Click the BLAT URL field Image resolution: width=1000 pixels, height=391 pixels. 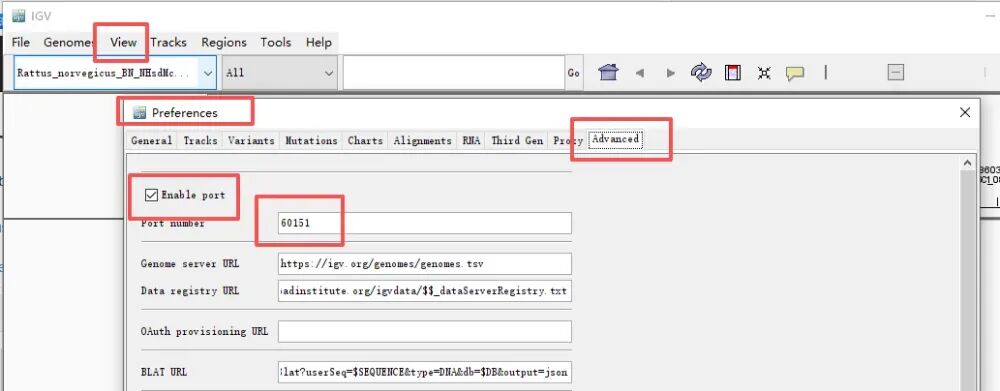(425, 372)
